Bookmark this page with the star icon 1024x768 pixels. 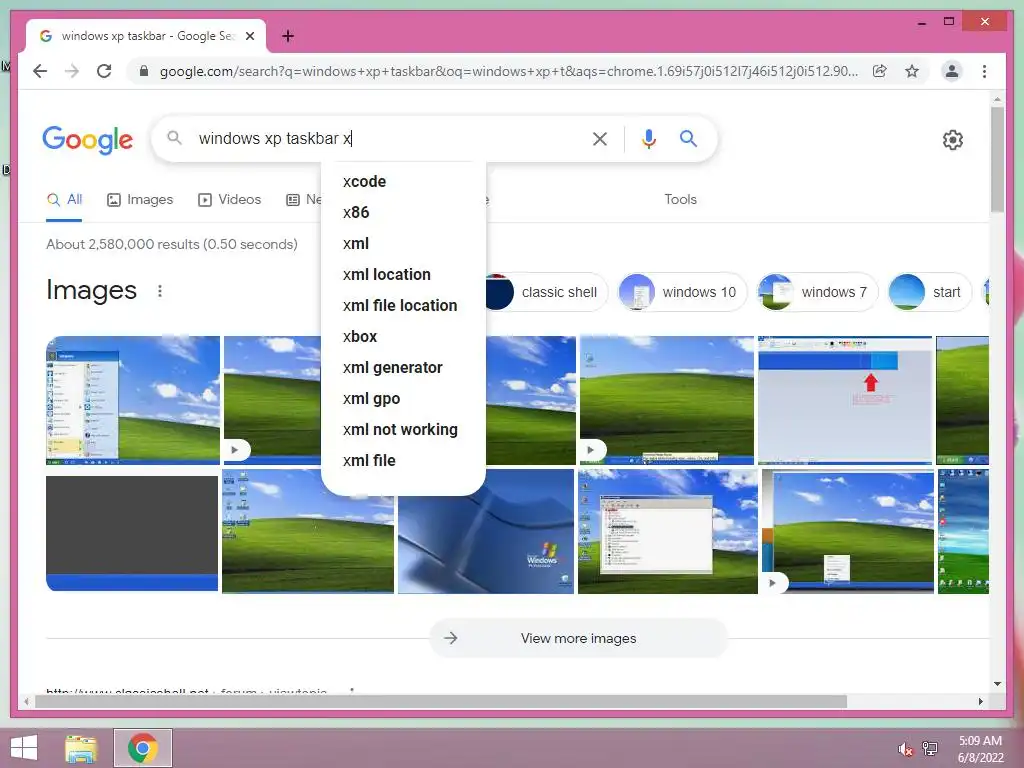click(912, 71)
